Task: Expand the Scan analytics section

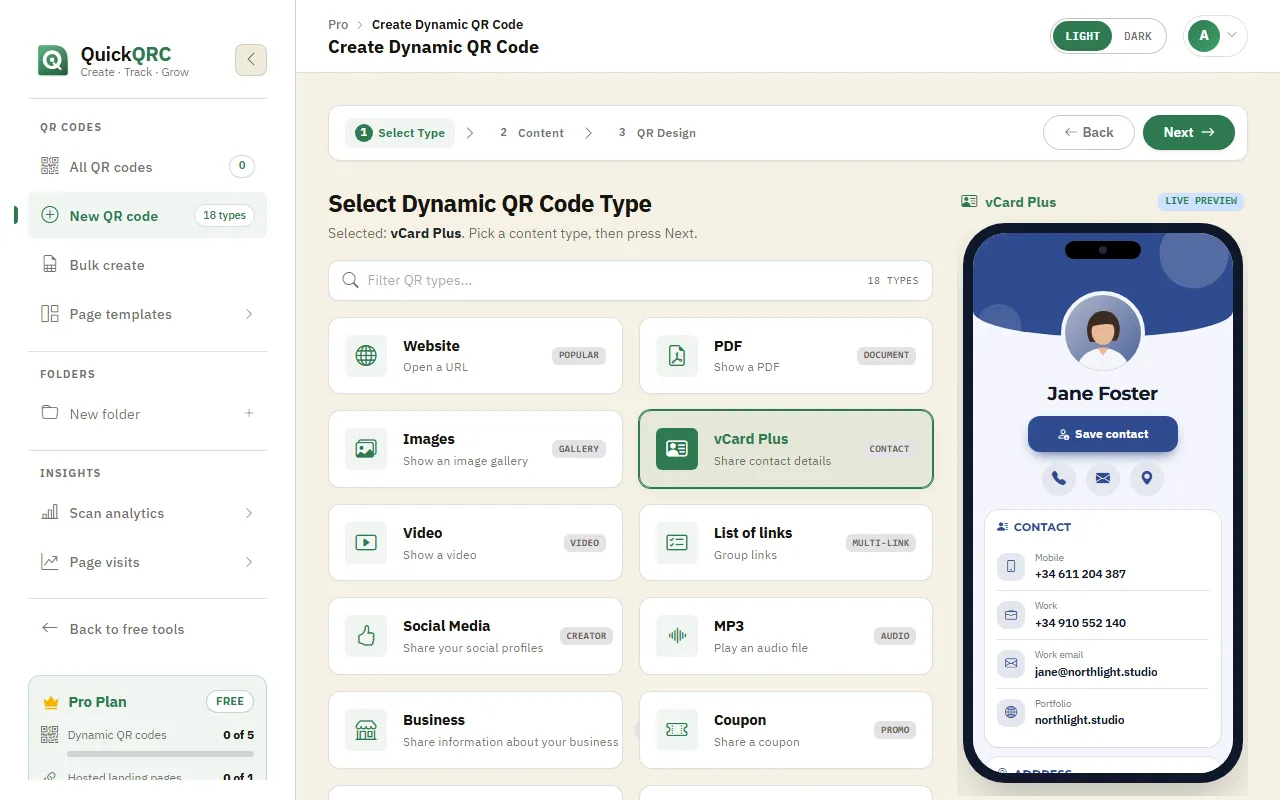Action: (249, 513)
